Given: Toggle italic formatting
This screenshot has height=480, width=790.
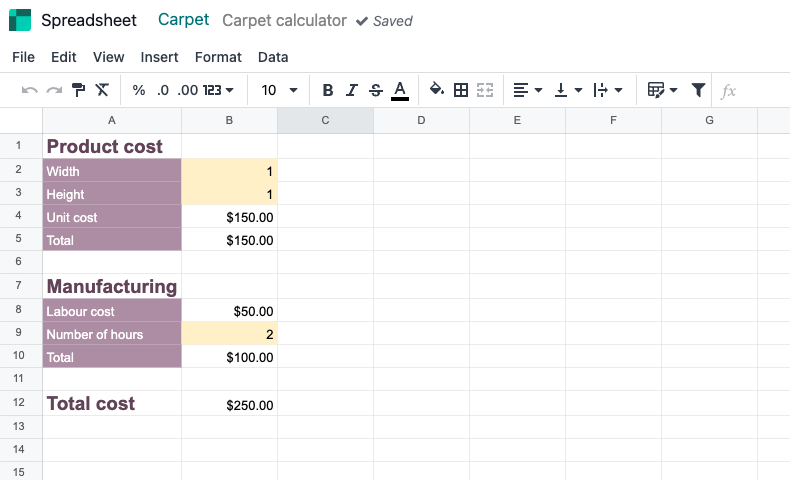Looking at the screenshot, I should [351, 90].
